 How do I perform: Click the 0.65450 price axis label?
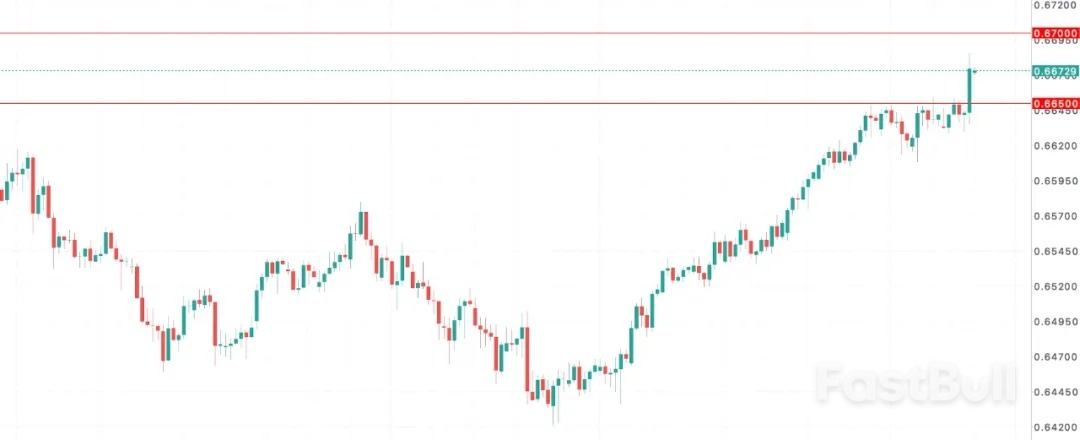point(1057,251)
